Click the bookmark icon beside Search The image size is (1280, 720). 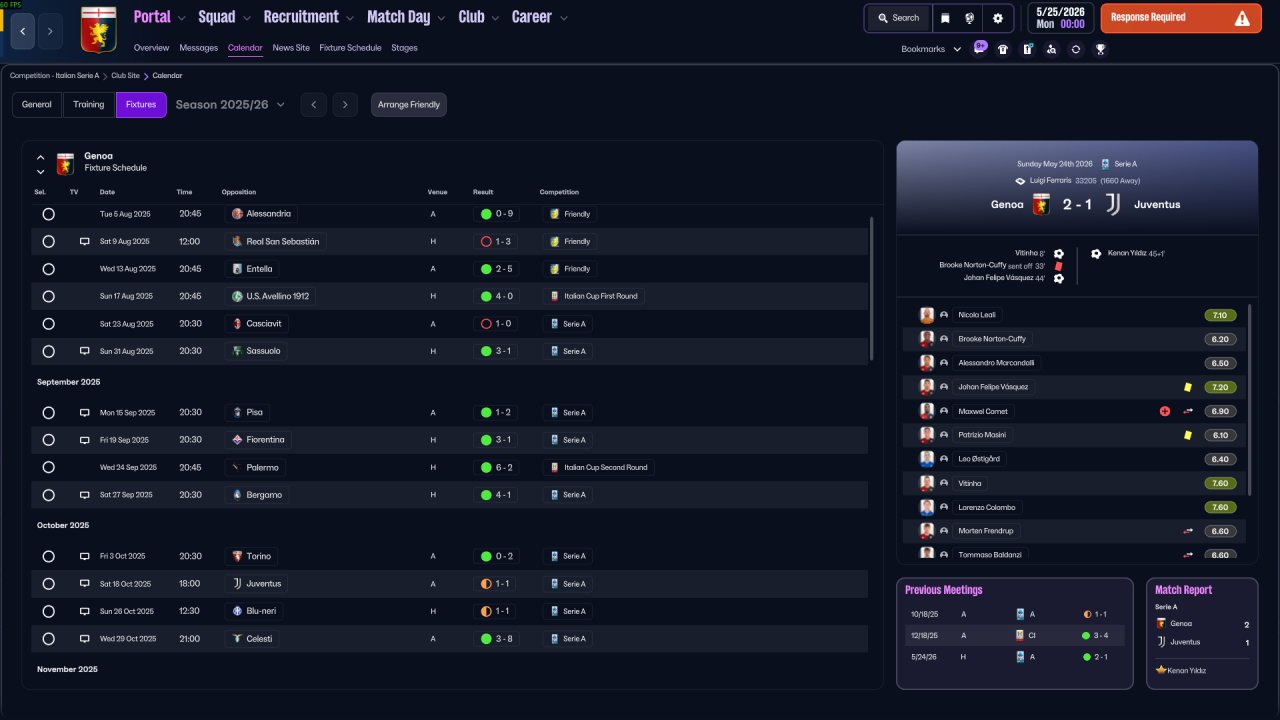click(x=945, y=18)
